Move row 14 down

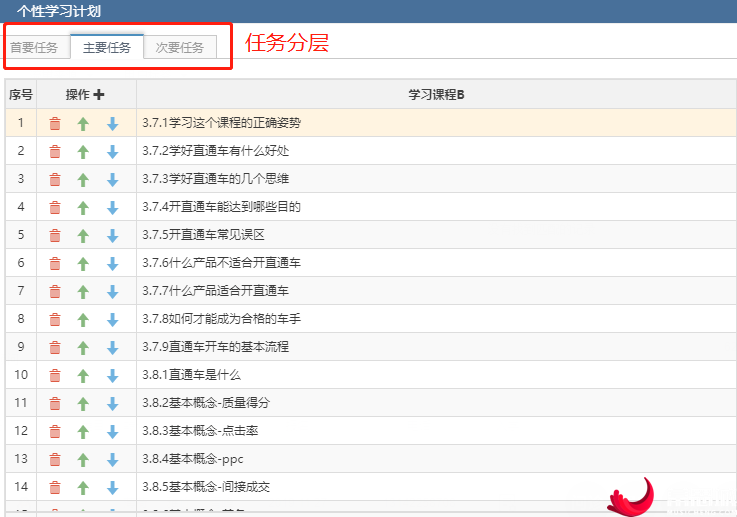coord(112,488)
